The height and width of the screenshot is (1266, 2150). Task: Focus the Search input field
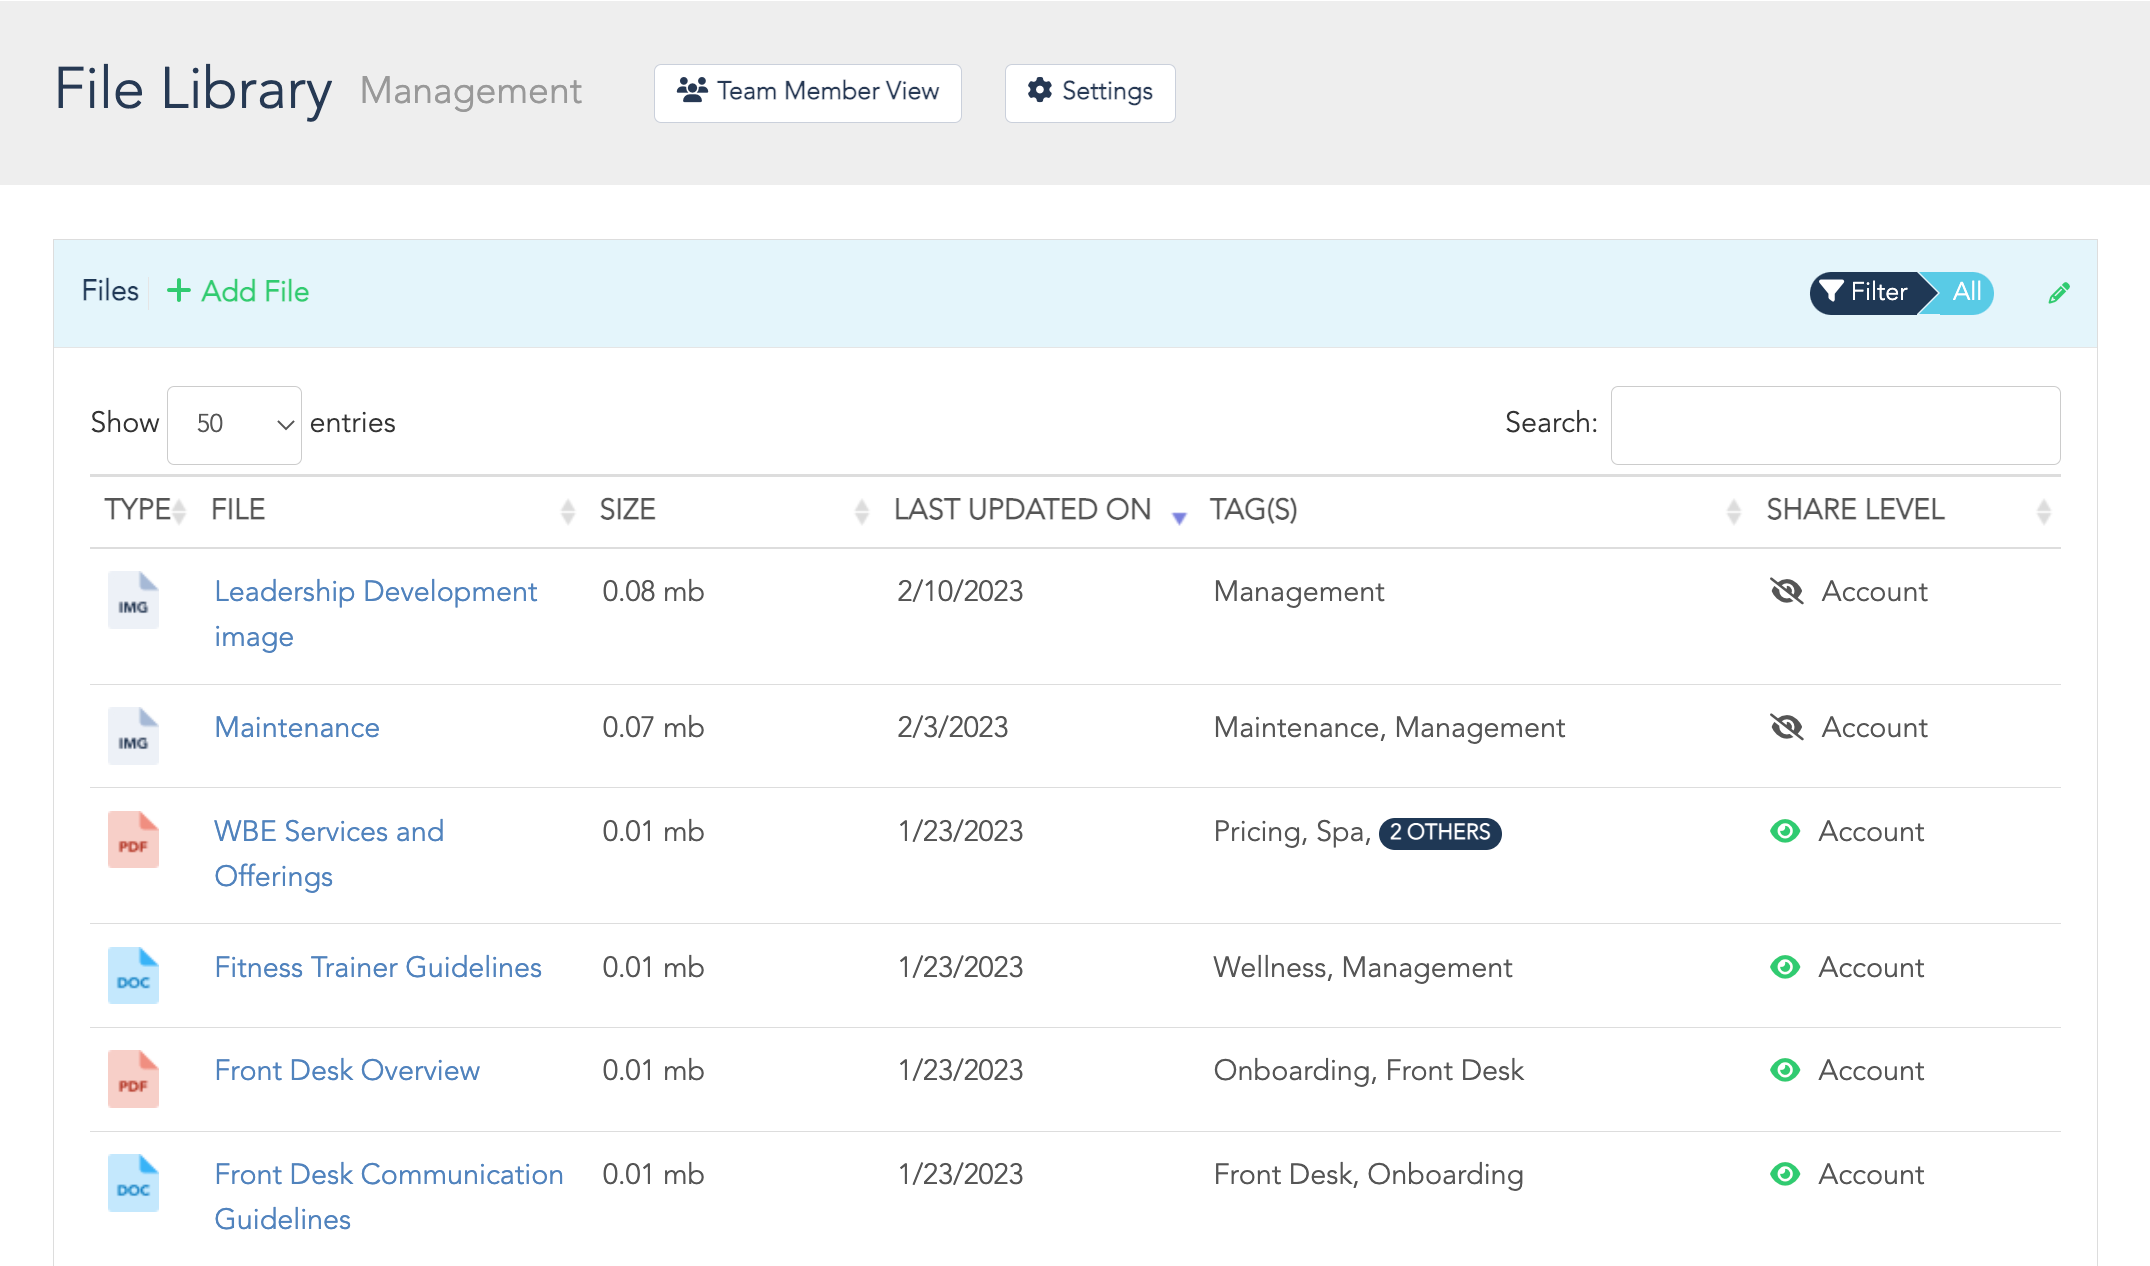(1835, 425)
